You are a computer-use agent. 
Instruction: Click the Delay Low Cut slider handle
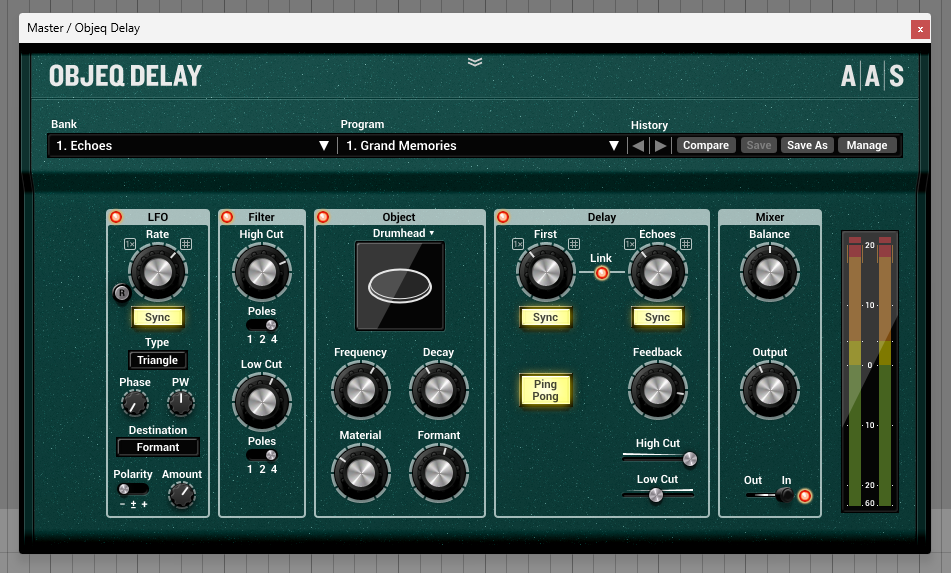coord(656,495)
